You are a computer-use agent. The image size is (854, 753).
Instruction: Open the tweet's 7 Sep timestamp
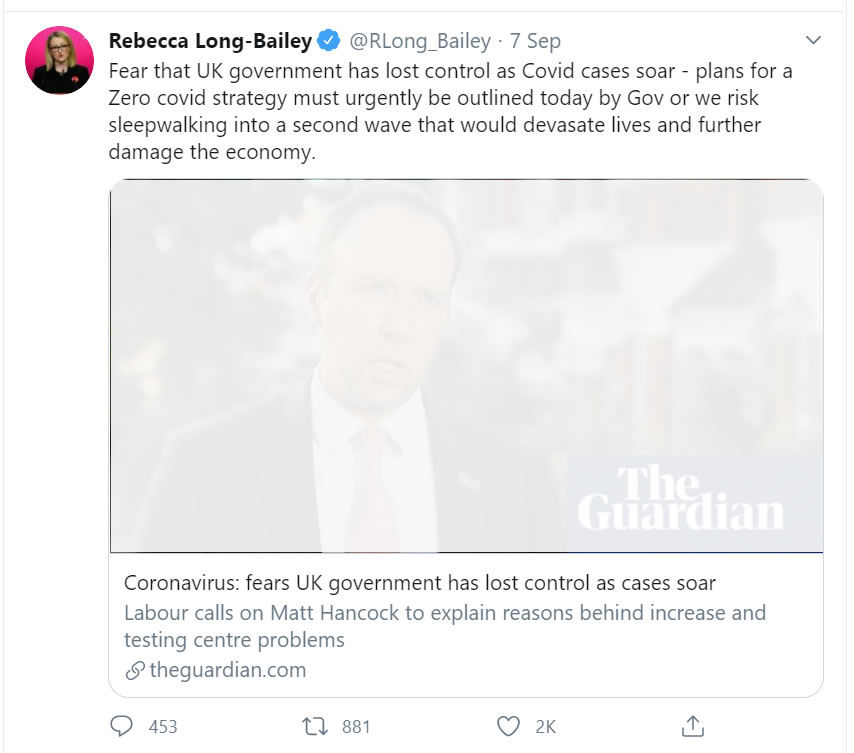point(535,41)
